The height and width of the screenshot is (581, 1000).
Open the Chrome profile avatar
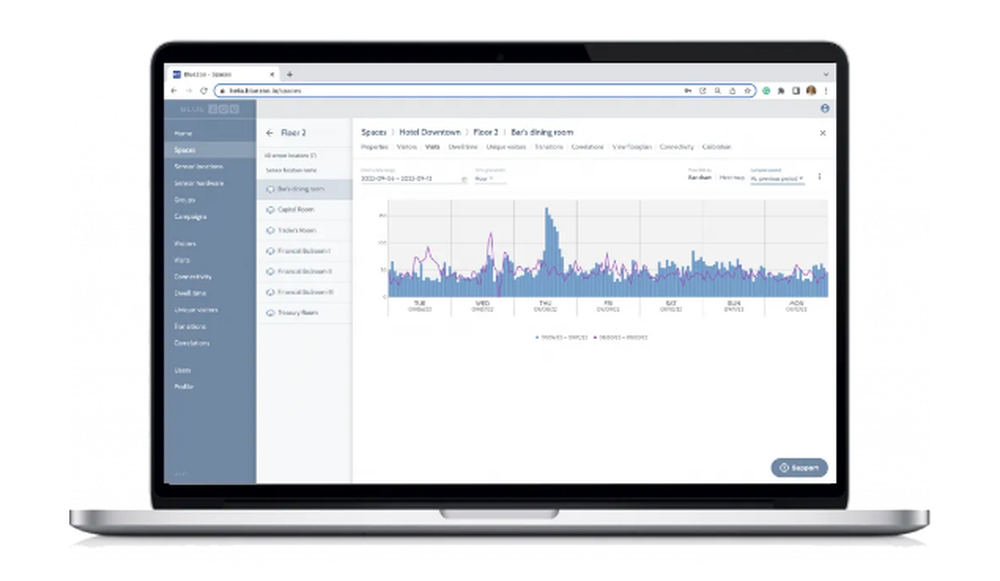click(811, 91)
